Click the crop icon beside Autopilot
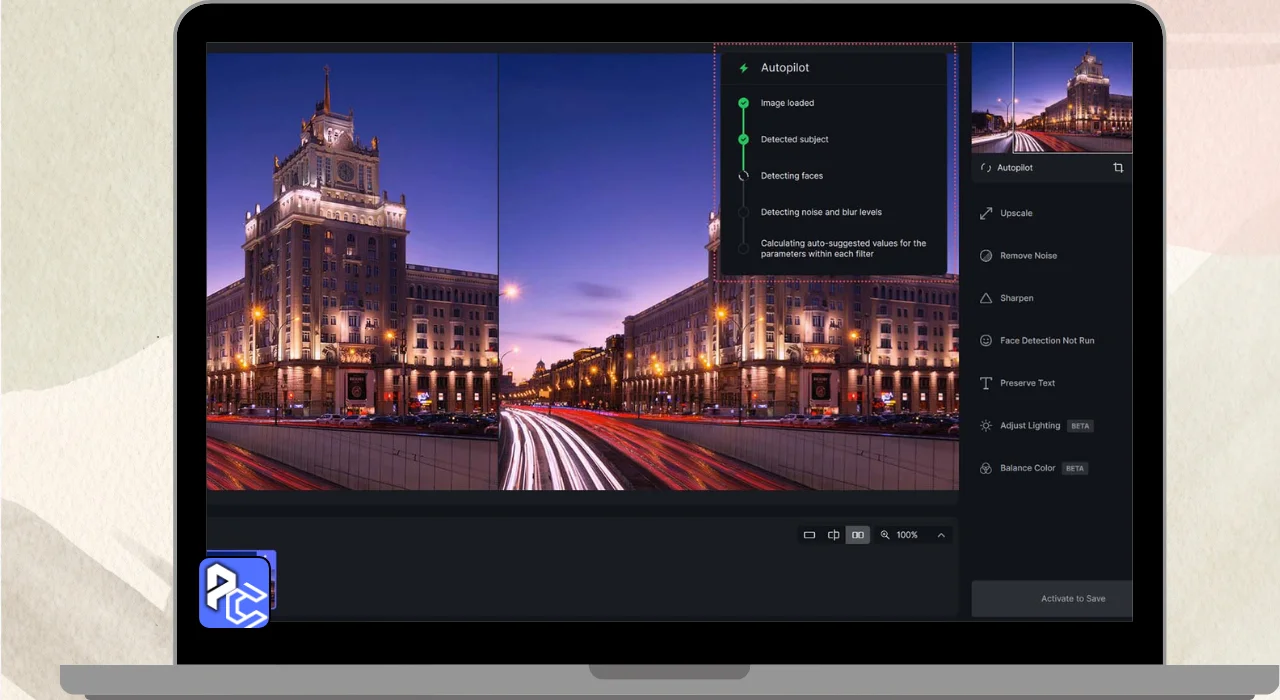 pos(1118,168)
